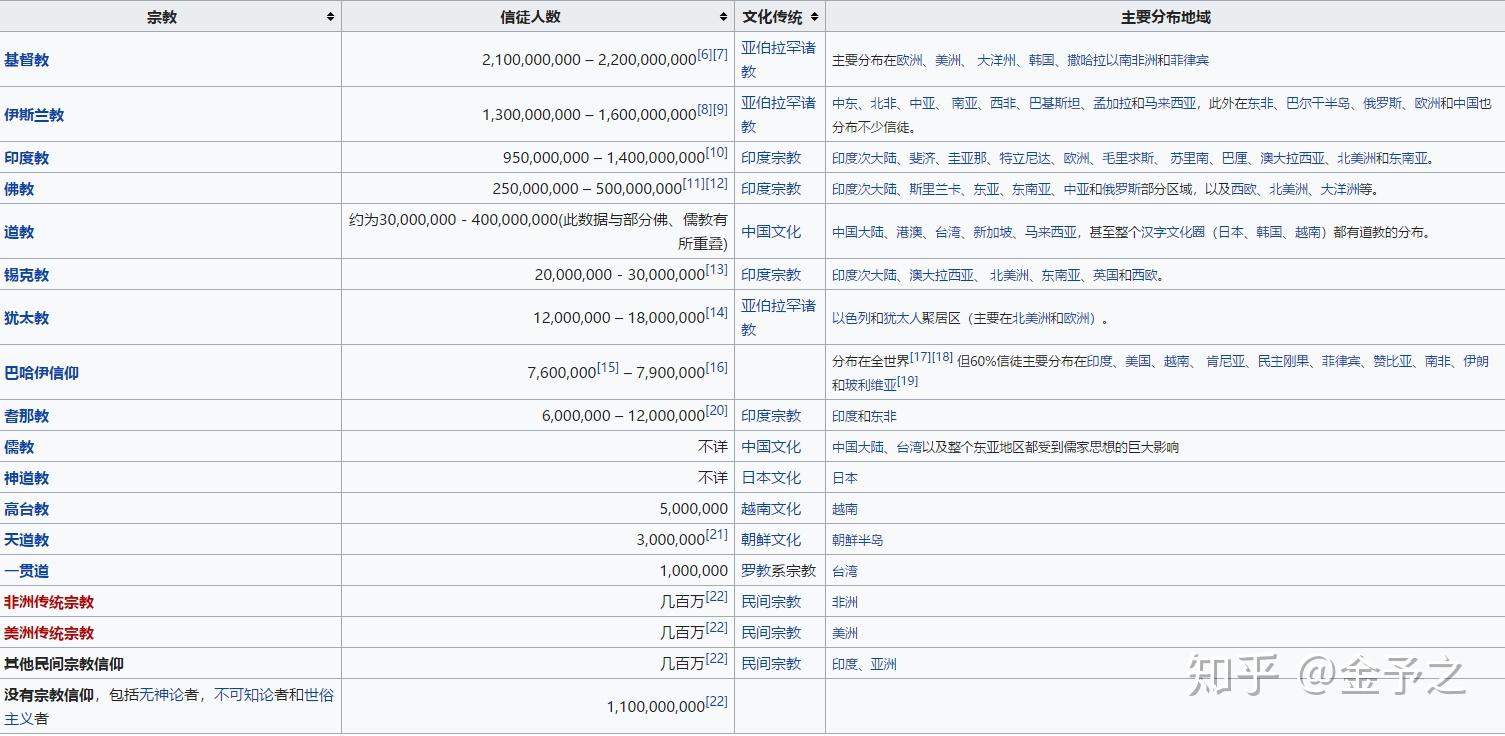Viewport: 1505px width, 736px height.
Task: Open 中国文化 link in 道教 row
Action: tap(771, 232)
